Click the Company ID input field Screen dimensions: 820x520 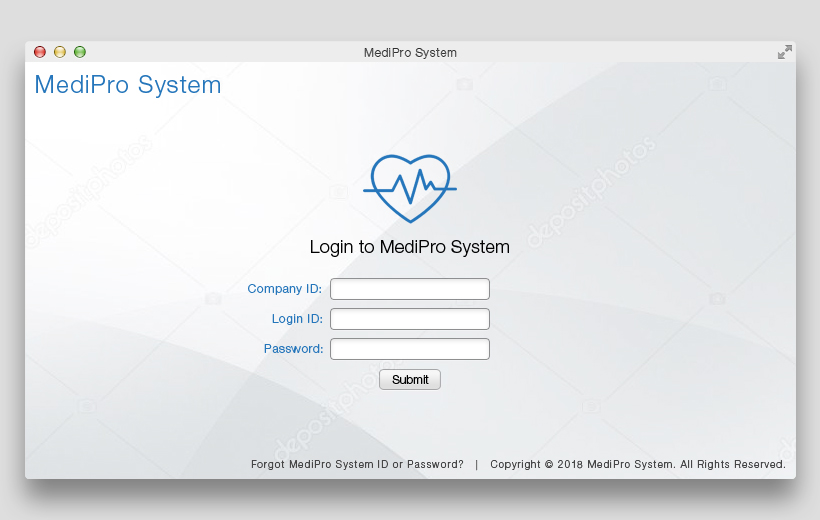[x=409, y=289]
